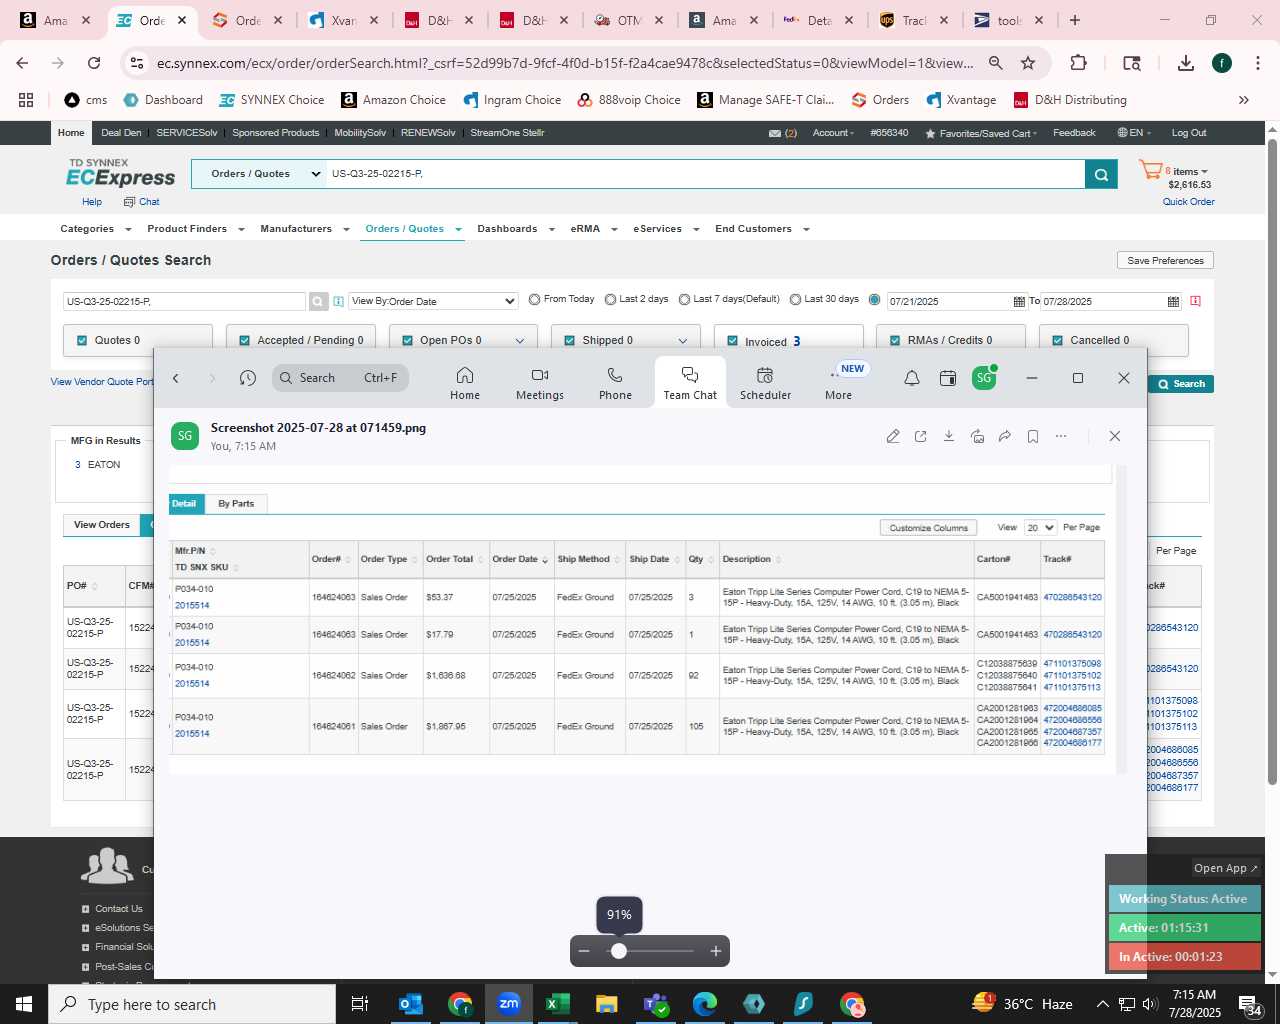Screen dimensions: 1280x1024
Task: Open Outlook from Windows taskbar
Action: (411, 1004)
